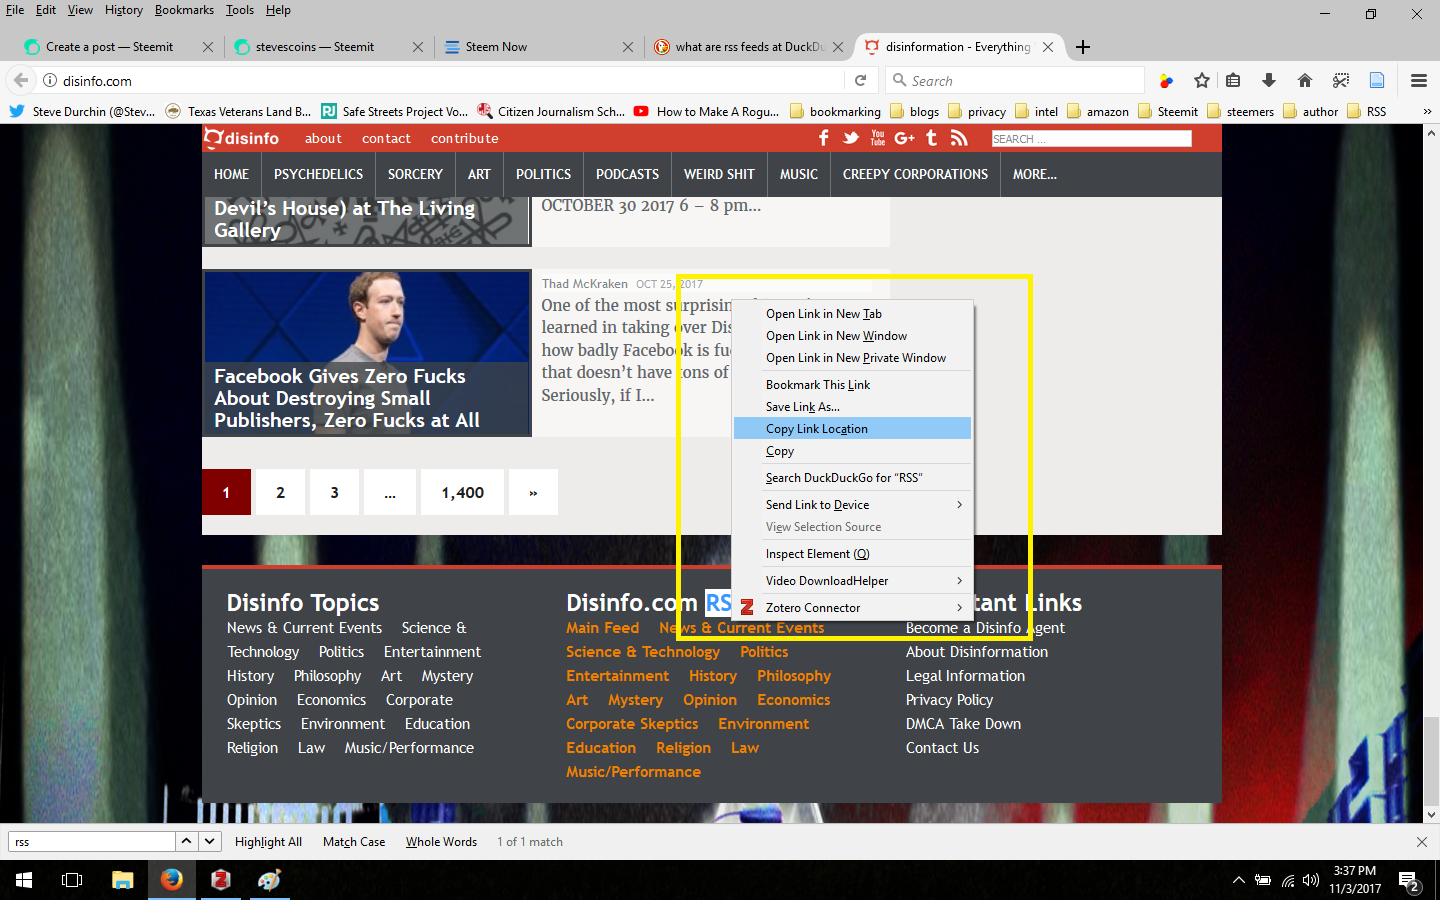The image size is (1440, 900).
Task: Go to Home with the house icon
Action: [x=1304, y=80]
